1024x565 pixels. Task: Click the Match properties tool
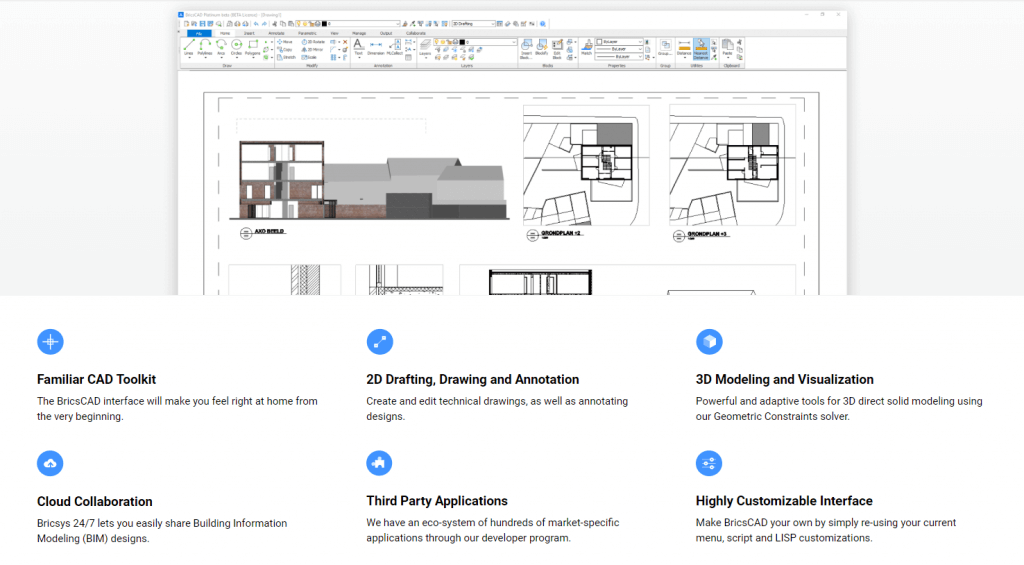click(586, 47)
